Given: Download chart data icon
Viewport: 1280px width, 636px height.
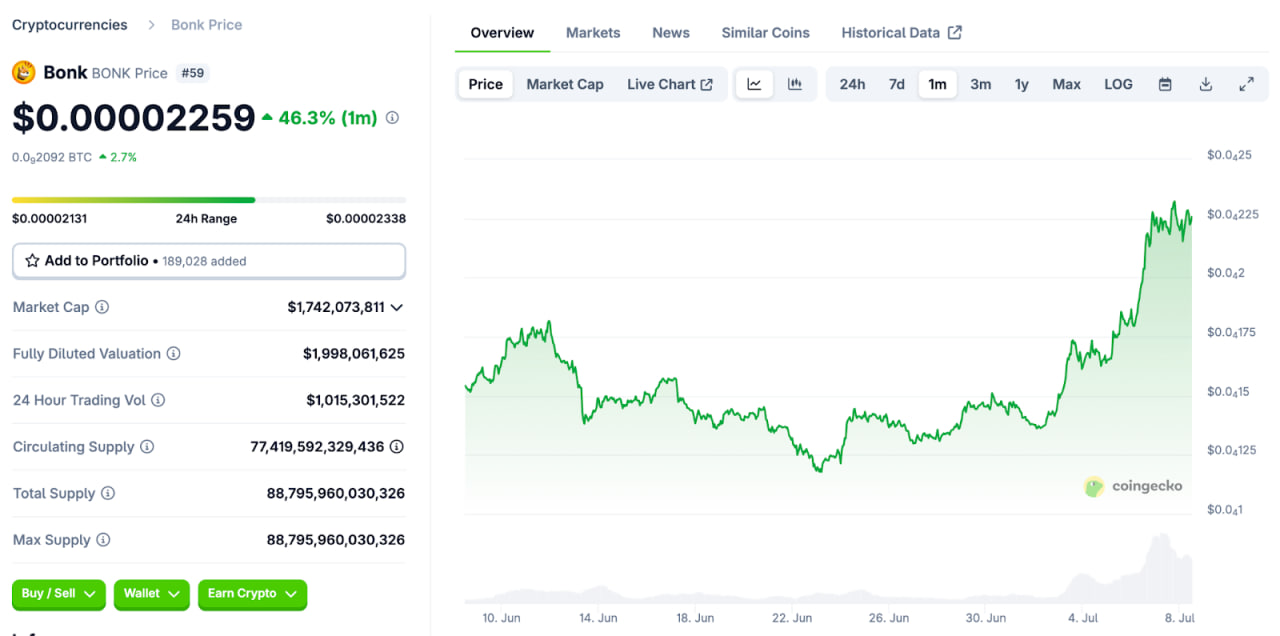Looking at the screenshot, I should [1206, 85].
